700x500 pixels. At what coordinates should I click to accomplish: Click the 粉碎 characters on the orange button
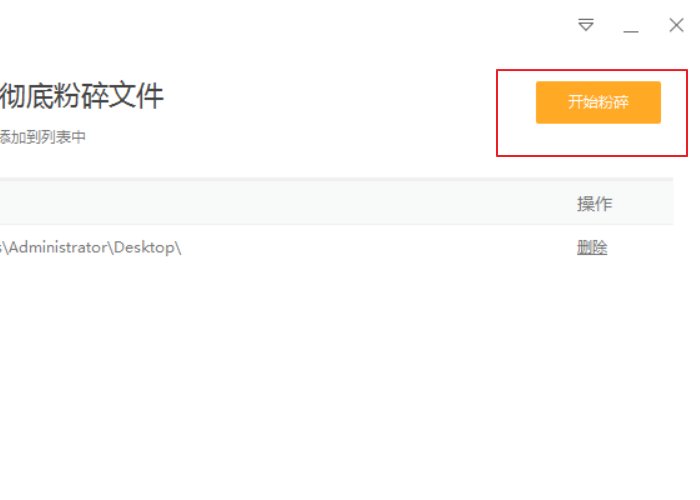(613, 102)
